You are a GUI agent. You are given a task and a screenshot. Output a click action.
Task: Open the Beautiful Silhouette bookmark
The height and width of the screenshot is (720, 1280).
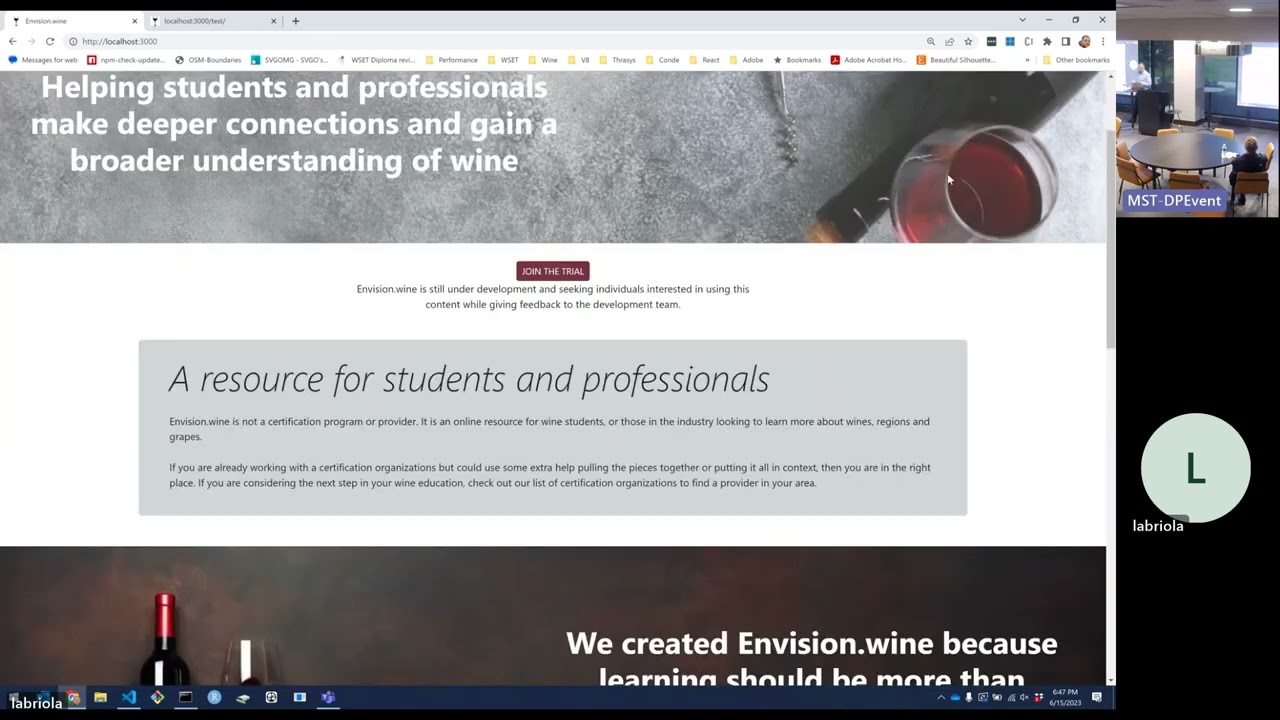(957, 60)
